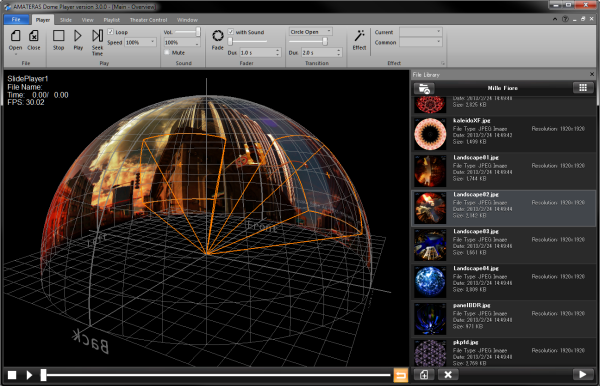Click the play triangle in bottom player bar
This screenshot has height=386, width=600.
coord(29,375)
